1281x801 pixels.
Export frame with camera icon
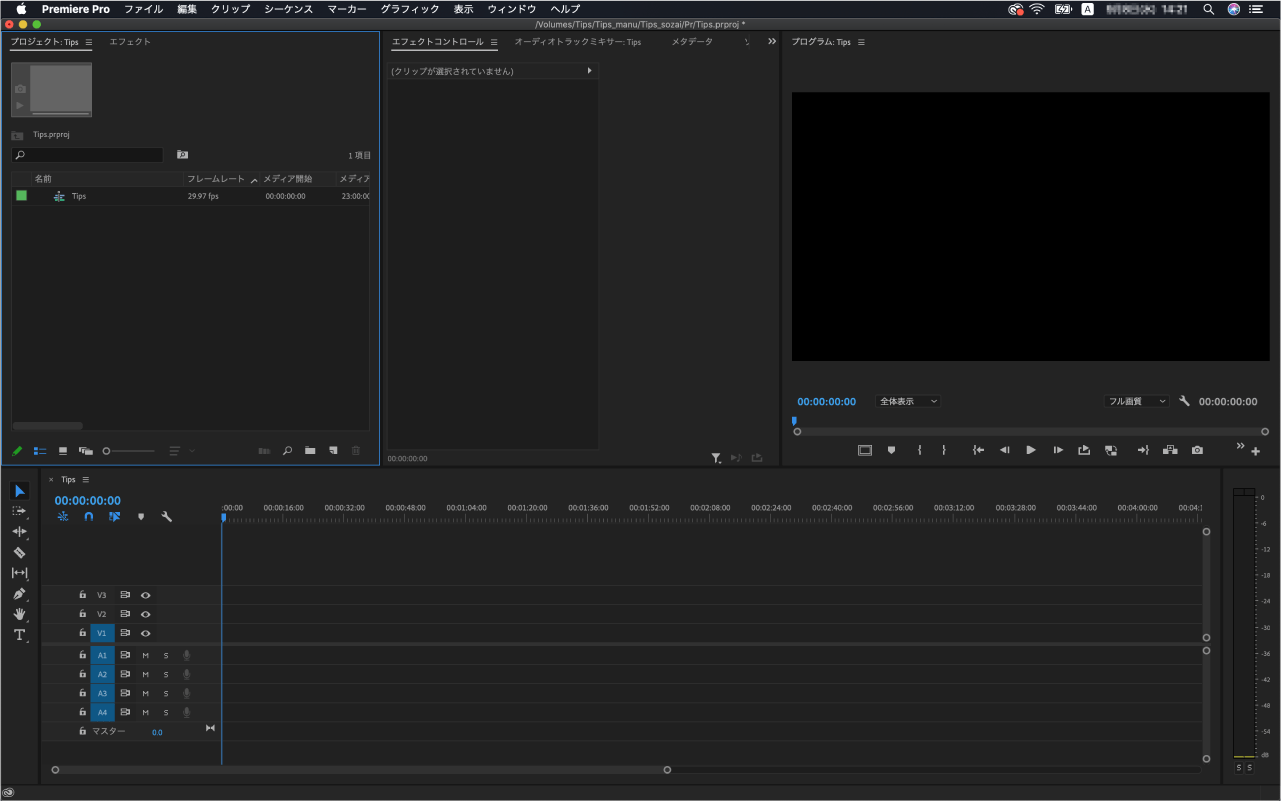tap(1197, 450)
